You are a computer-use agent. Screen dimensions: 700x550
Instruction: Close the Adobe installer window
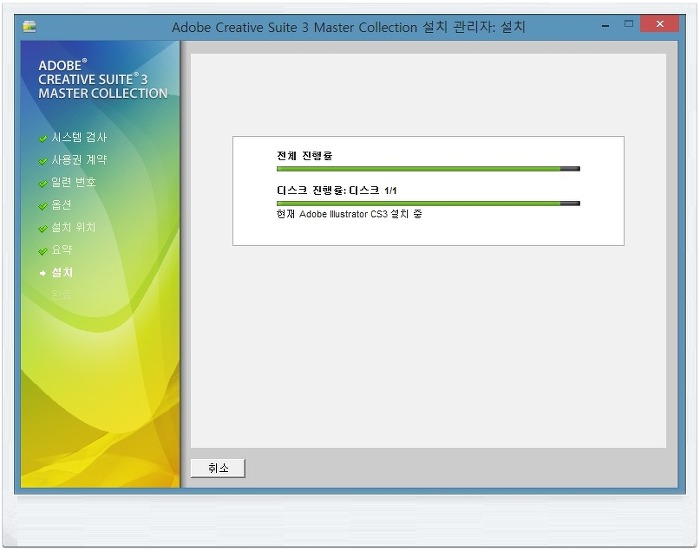pyautogui.click(x=660, y=24)
